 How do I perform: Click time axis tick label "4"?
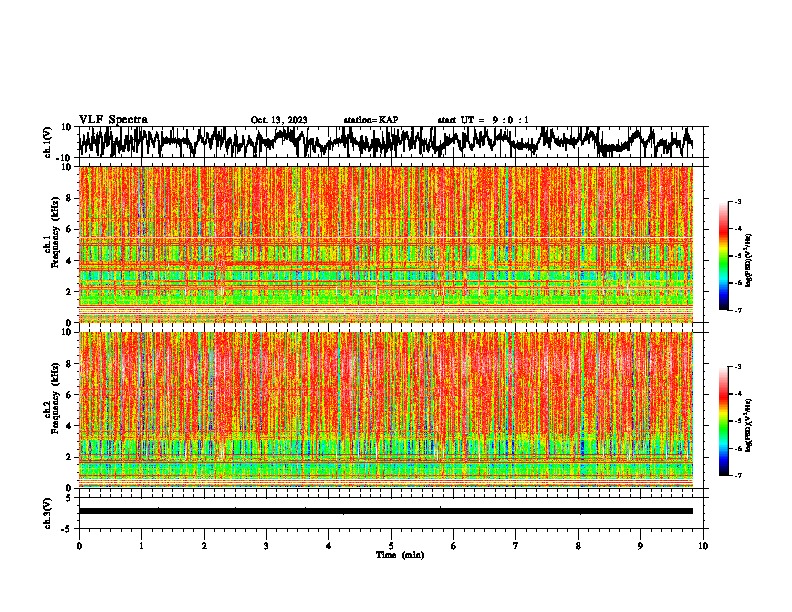[329, 546]
